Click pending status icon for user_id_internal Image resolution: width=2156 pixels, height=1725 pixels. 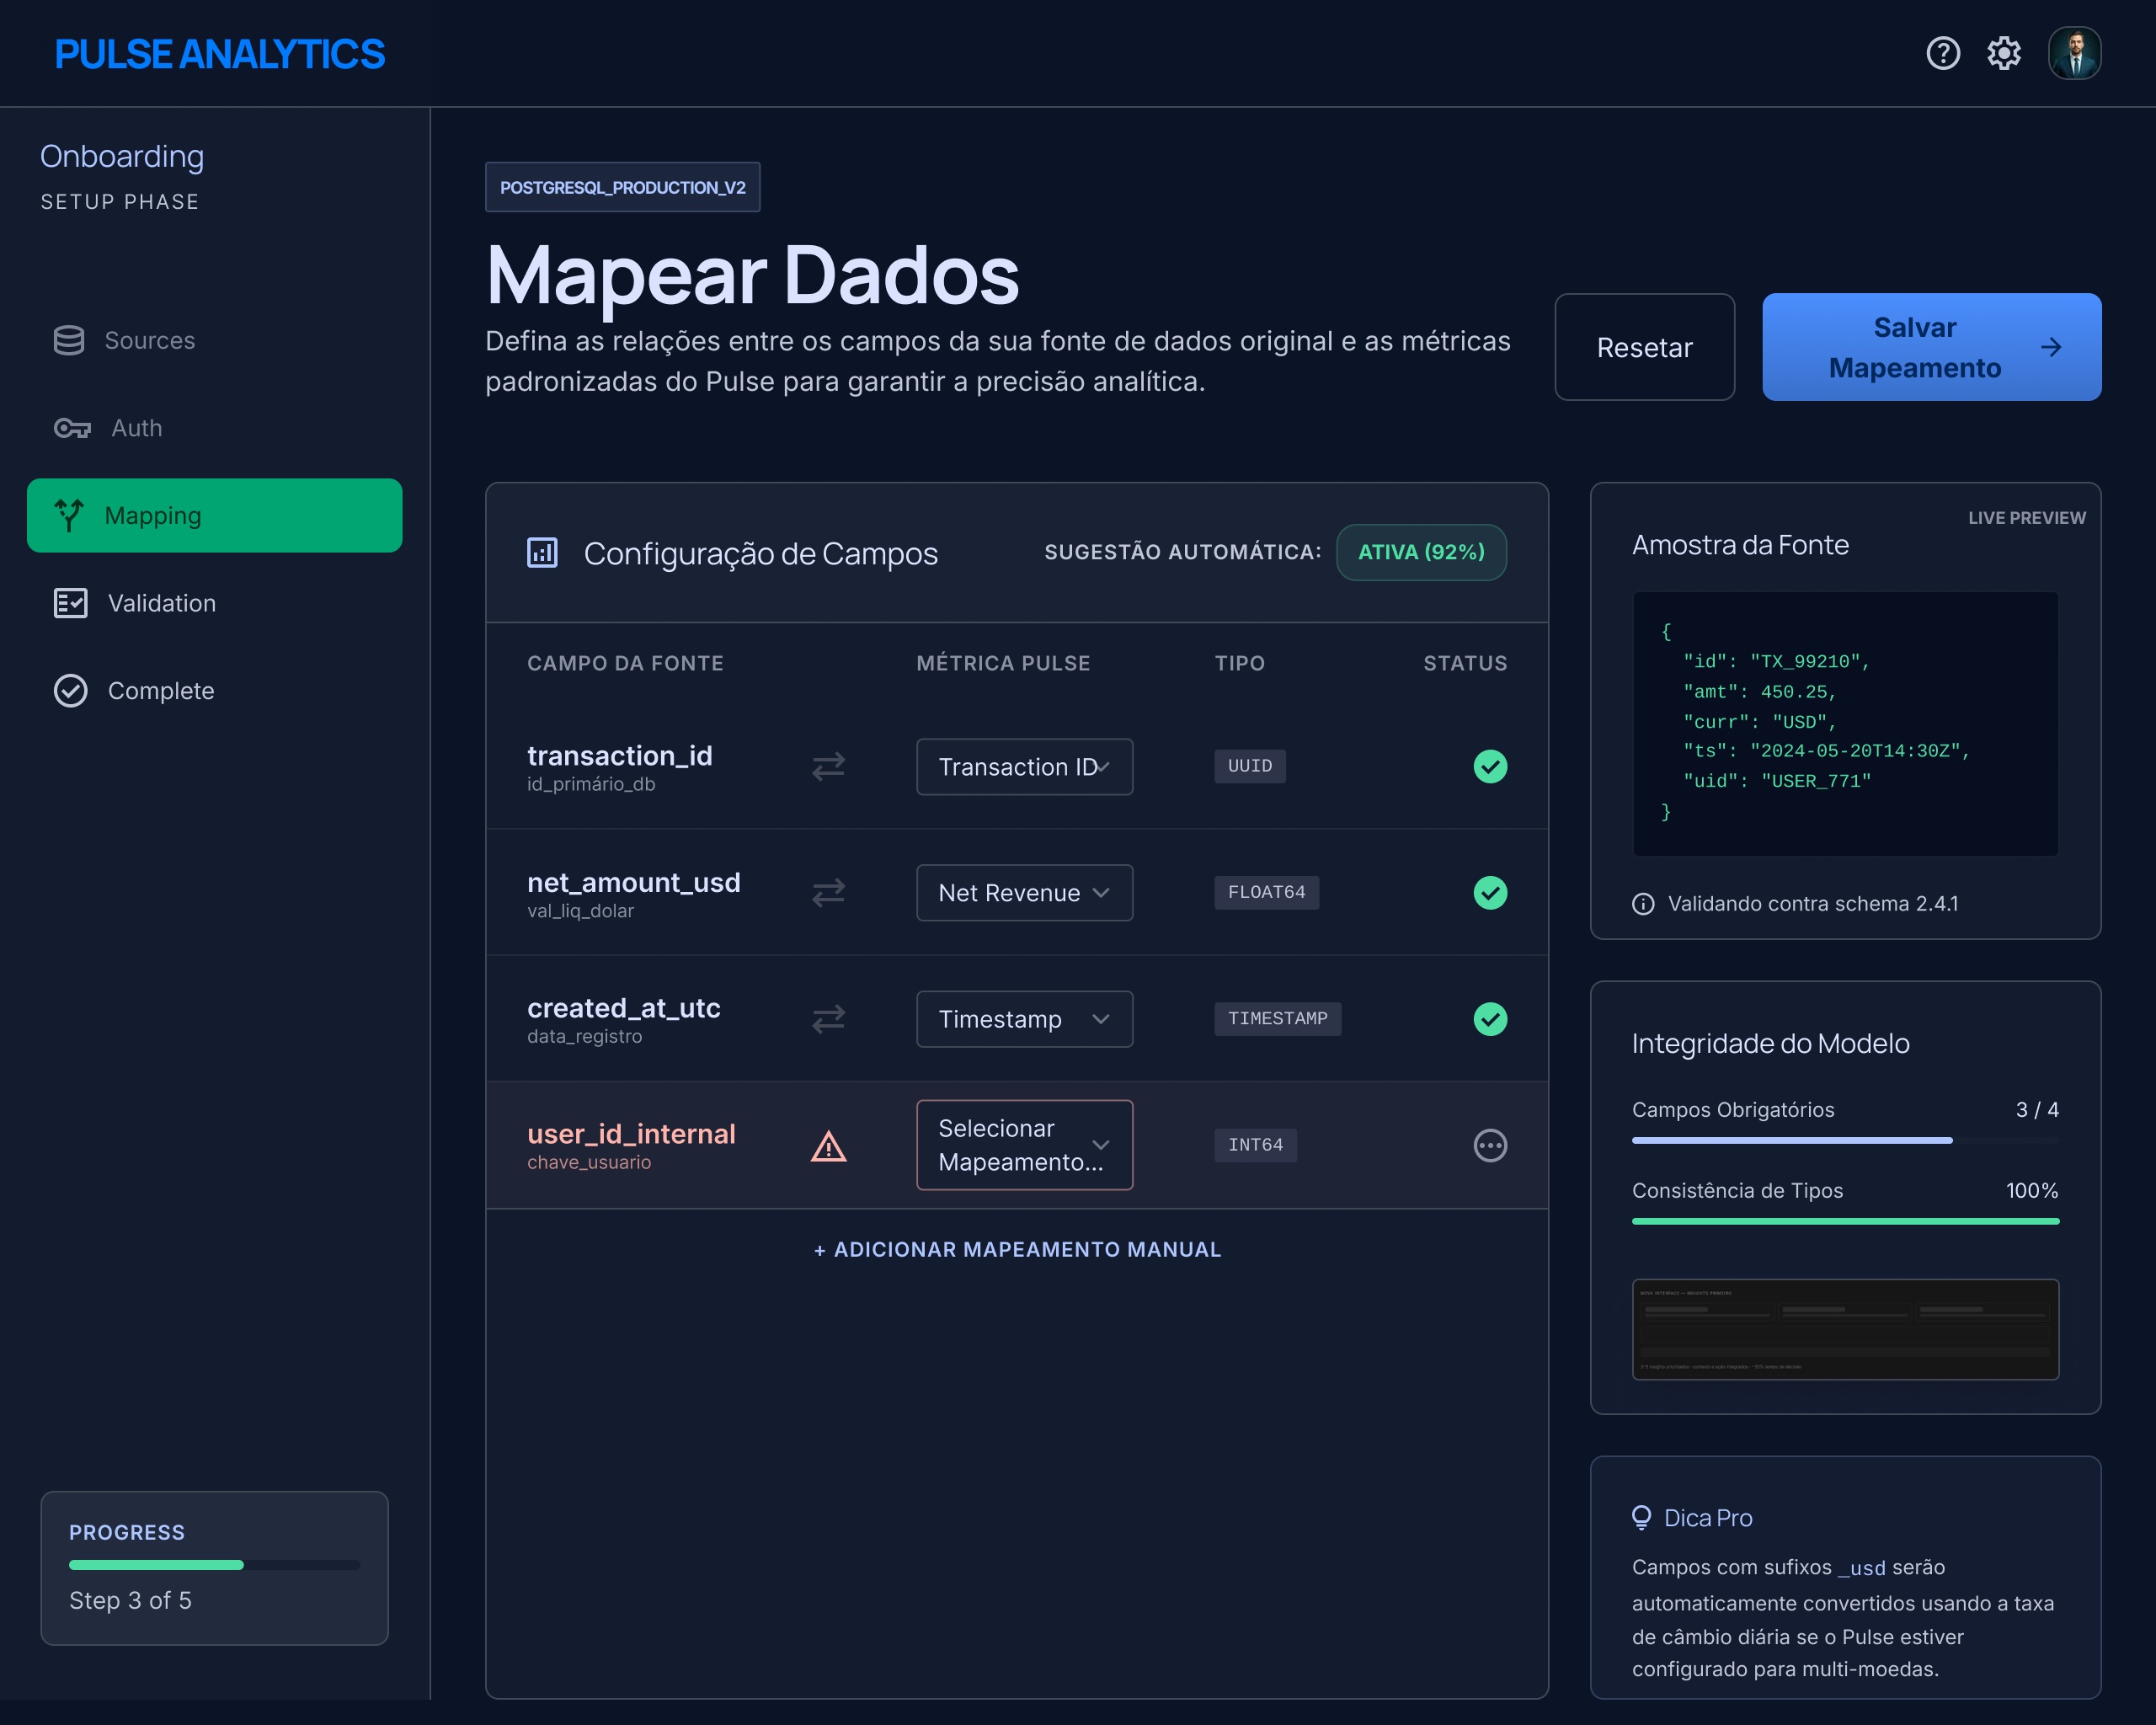point(1490,1145)
